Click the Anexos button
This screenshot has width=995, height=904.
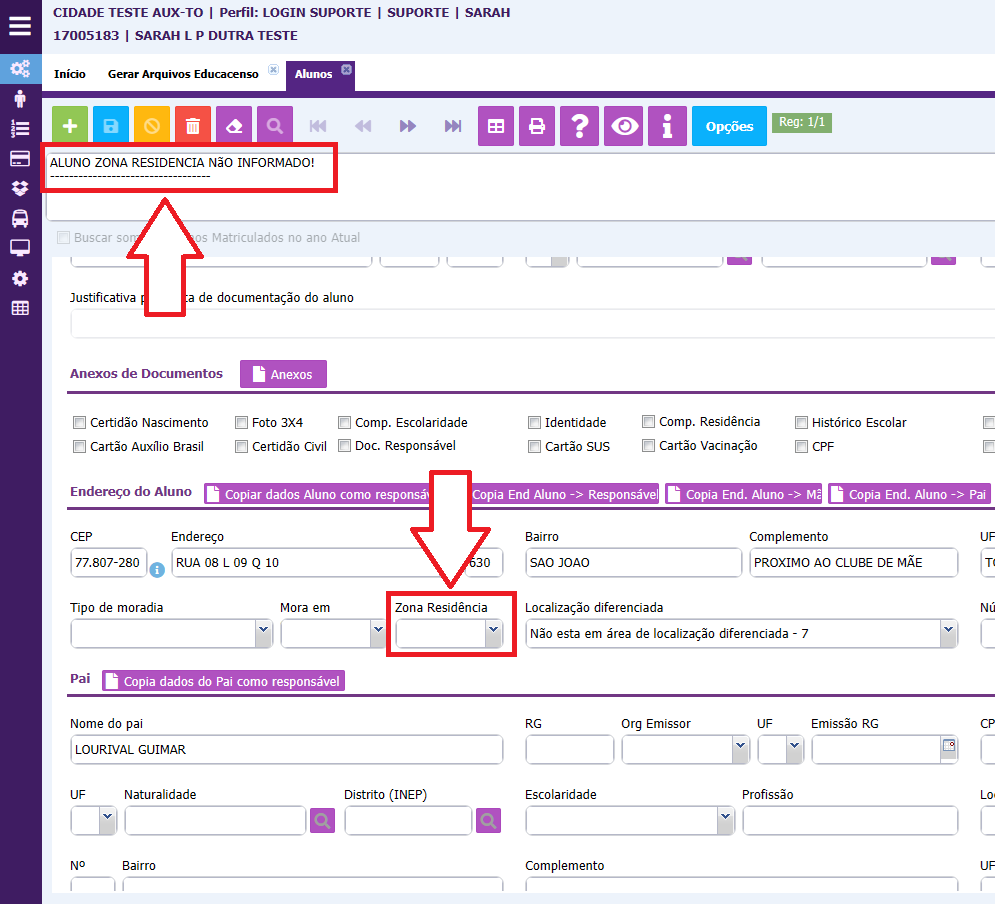283,374
